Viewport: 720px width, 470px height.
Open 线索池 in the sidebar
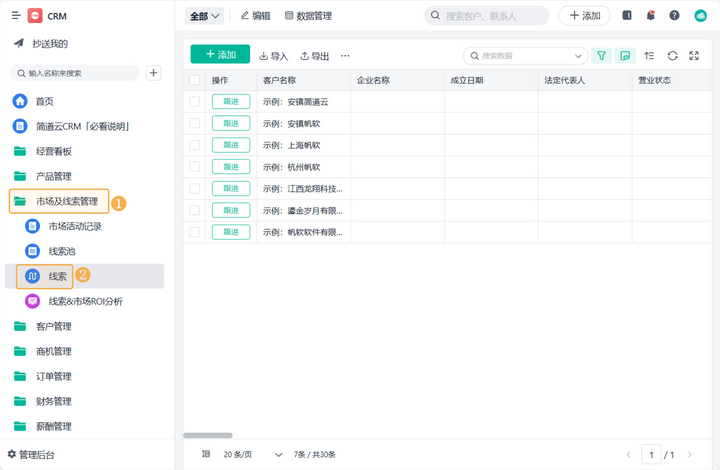62,251
